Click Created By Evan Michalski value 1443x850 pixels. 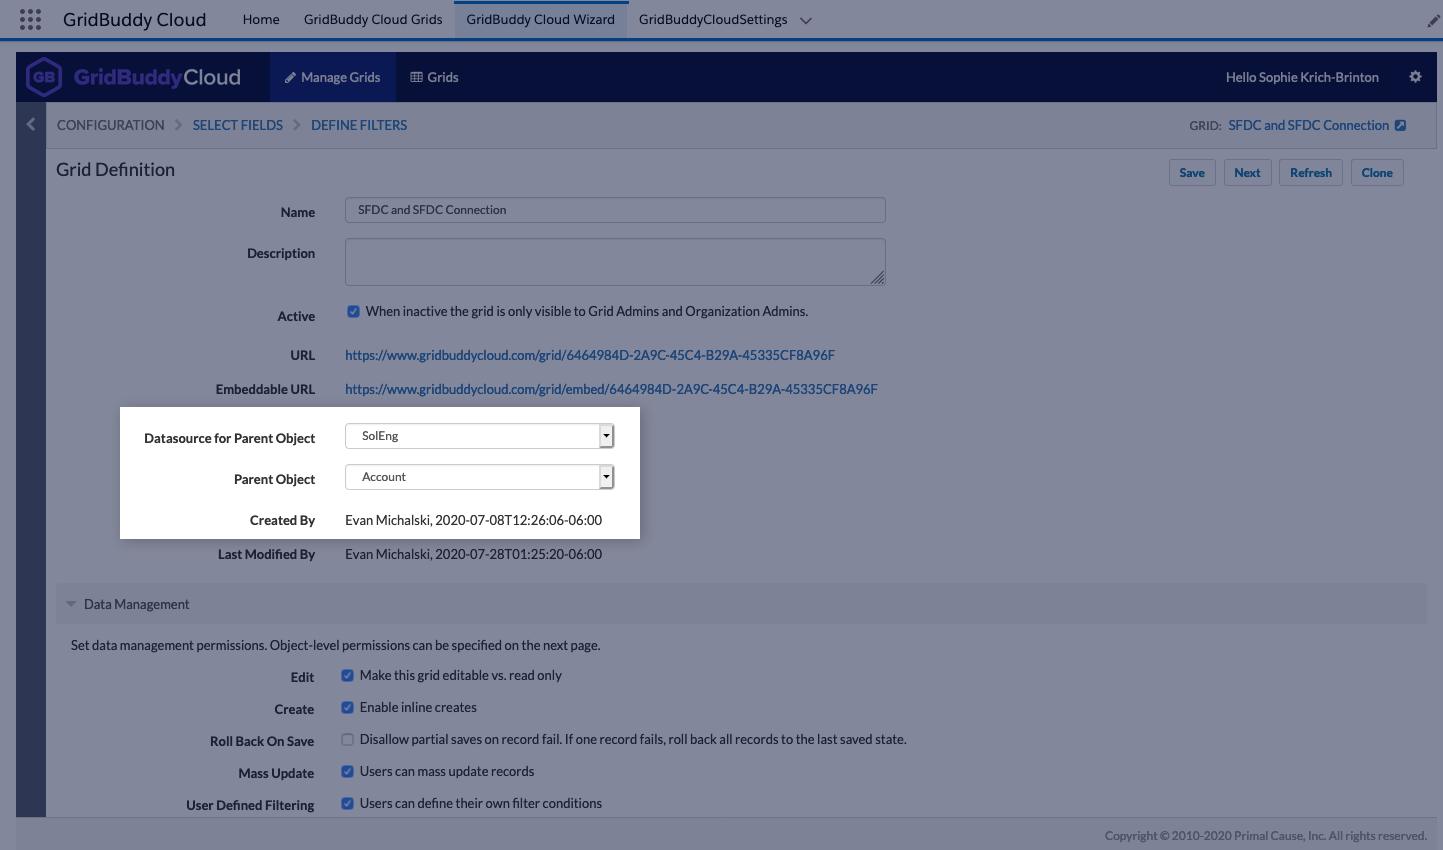(473, 520)
